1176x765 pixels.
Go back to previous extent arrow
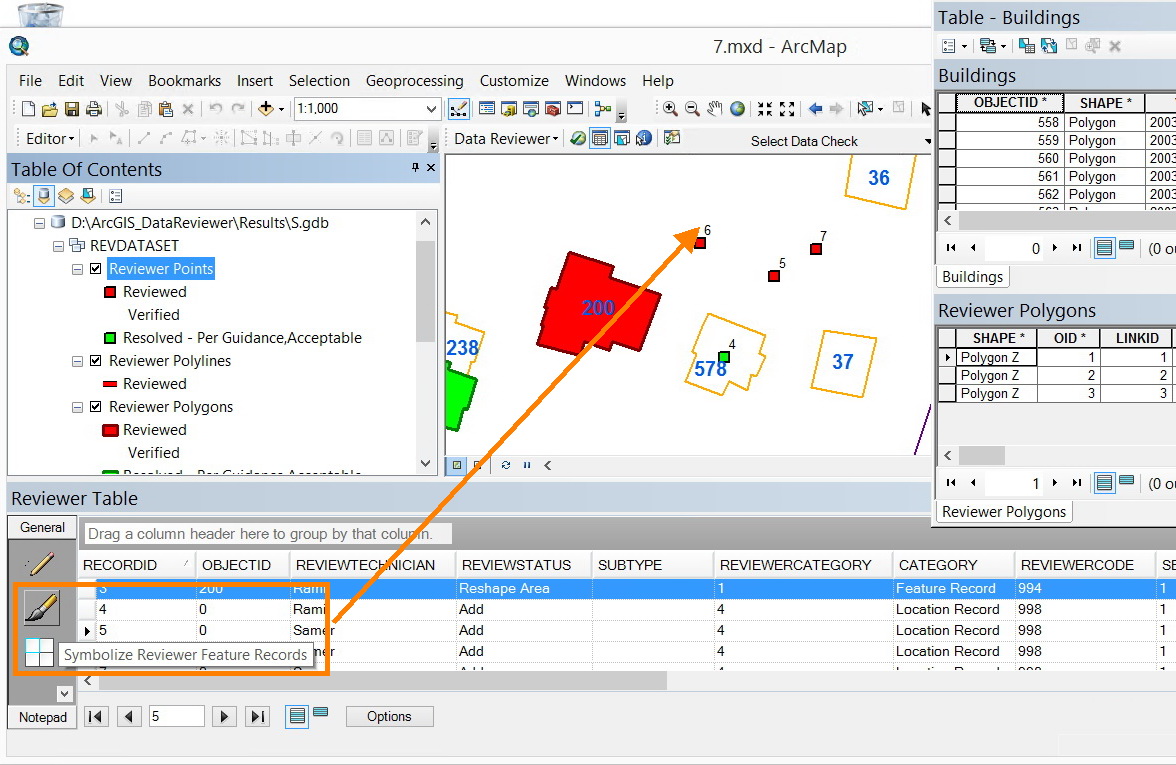815,109
